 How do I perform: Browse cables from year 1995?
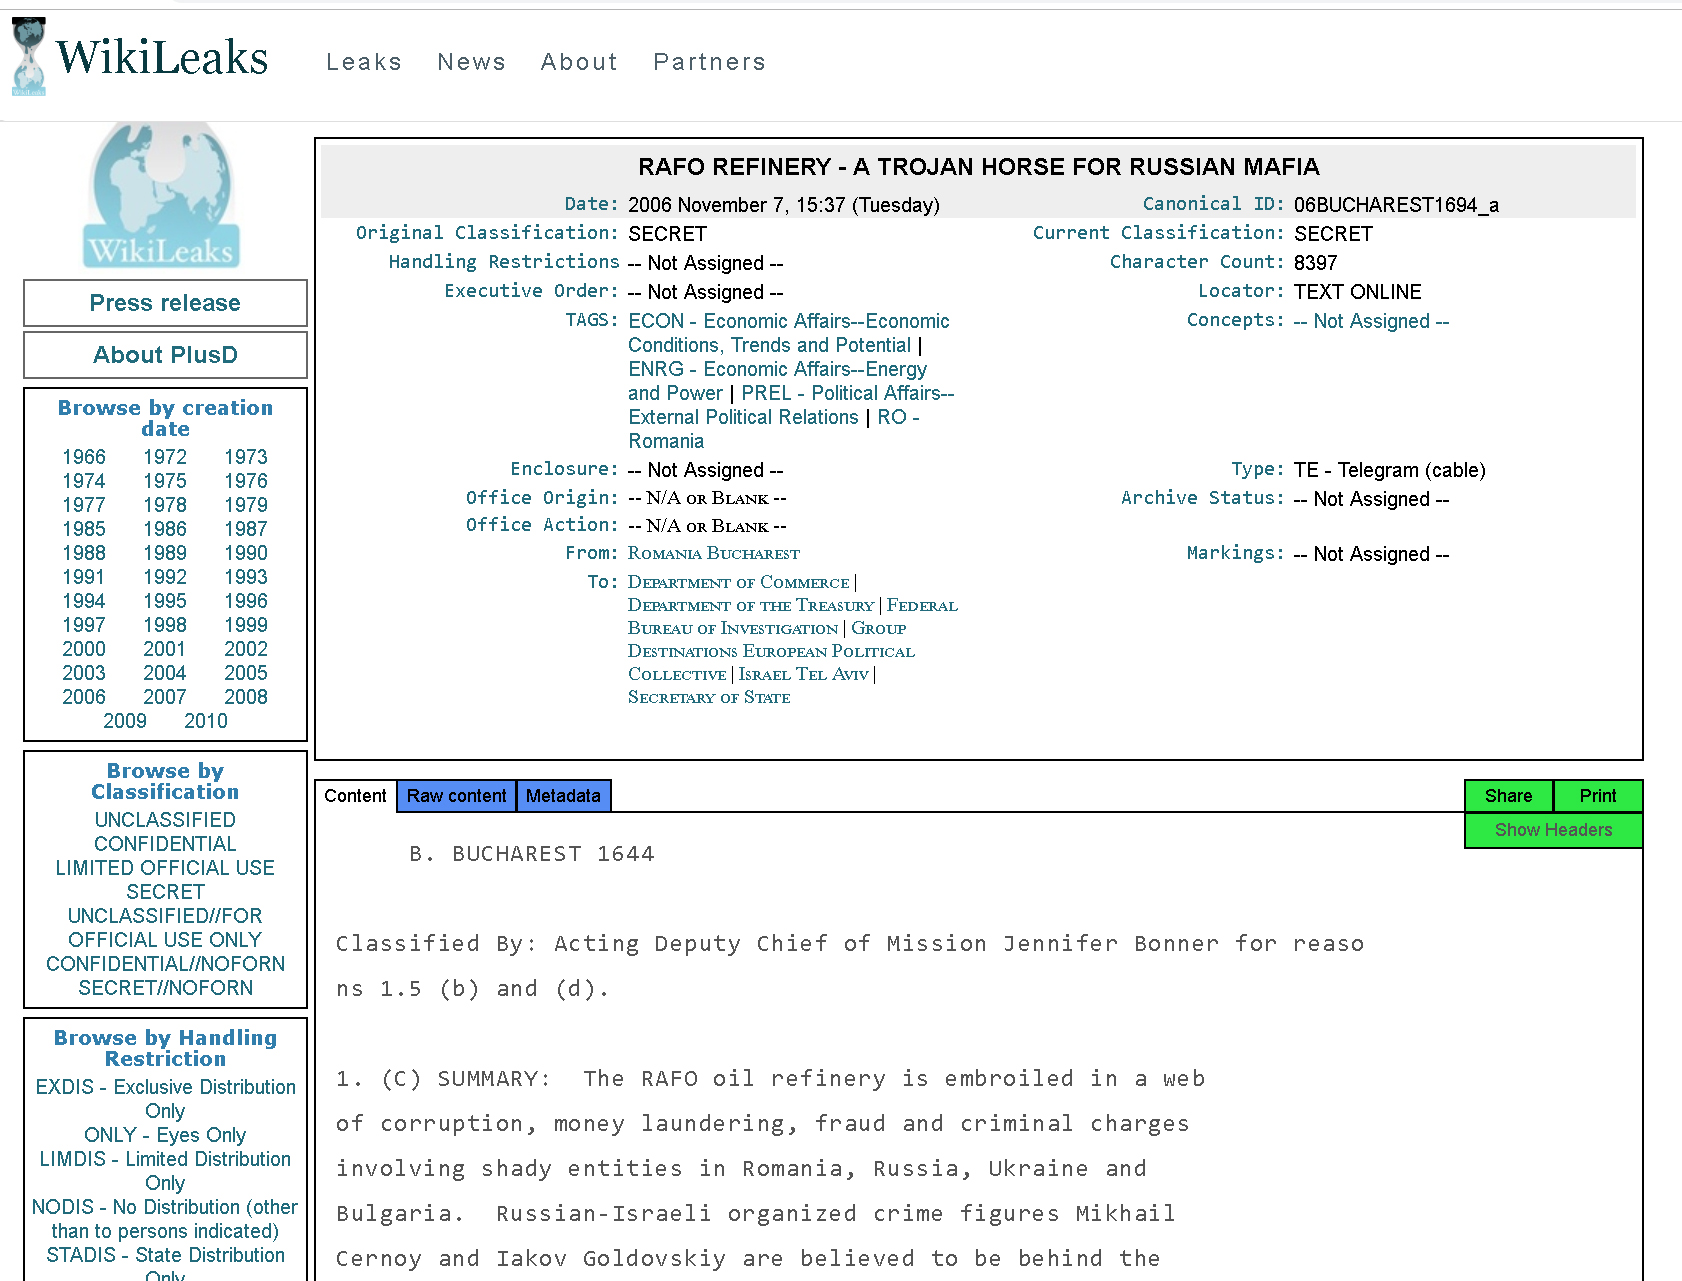click(165, 601)
